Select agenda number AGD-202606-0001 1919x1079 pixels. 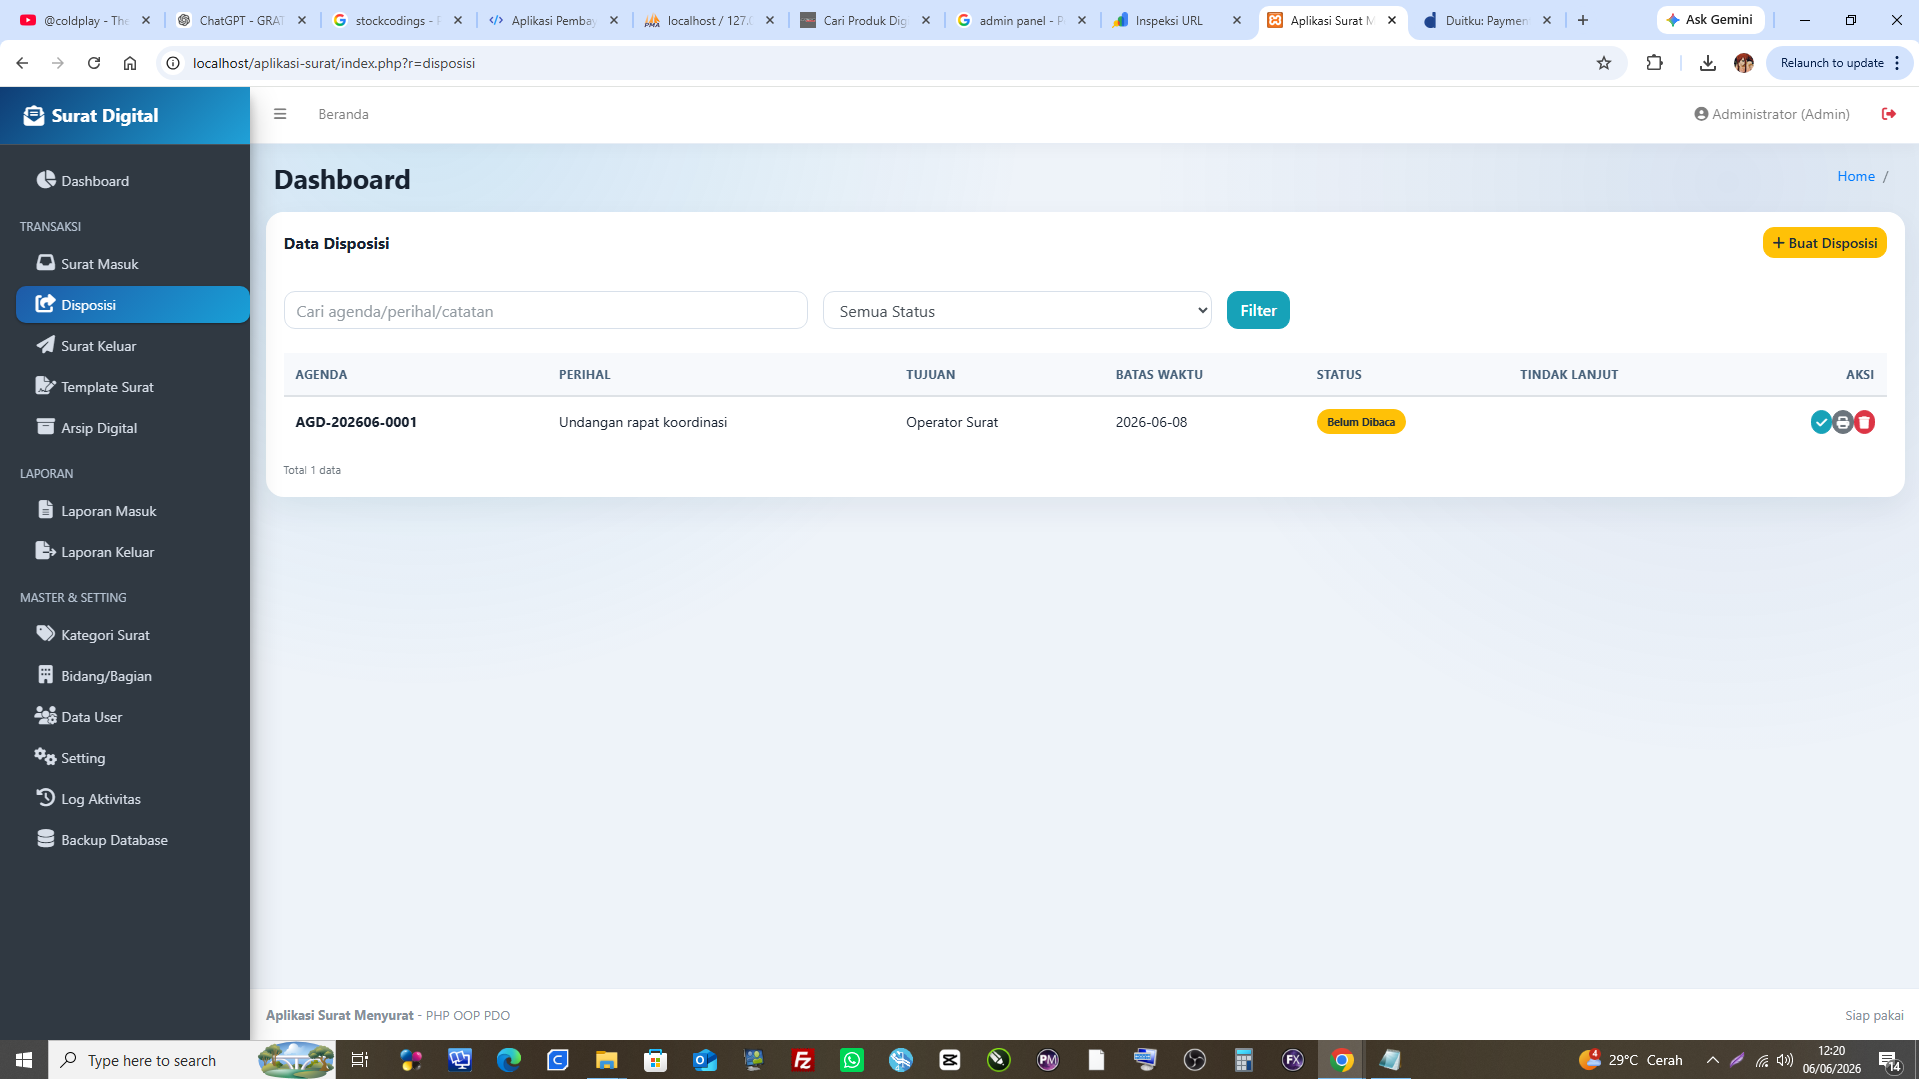(x=356, y=422)
